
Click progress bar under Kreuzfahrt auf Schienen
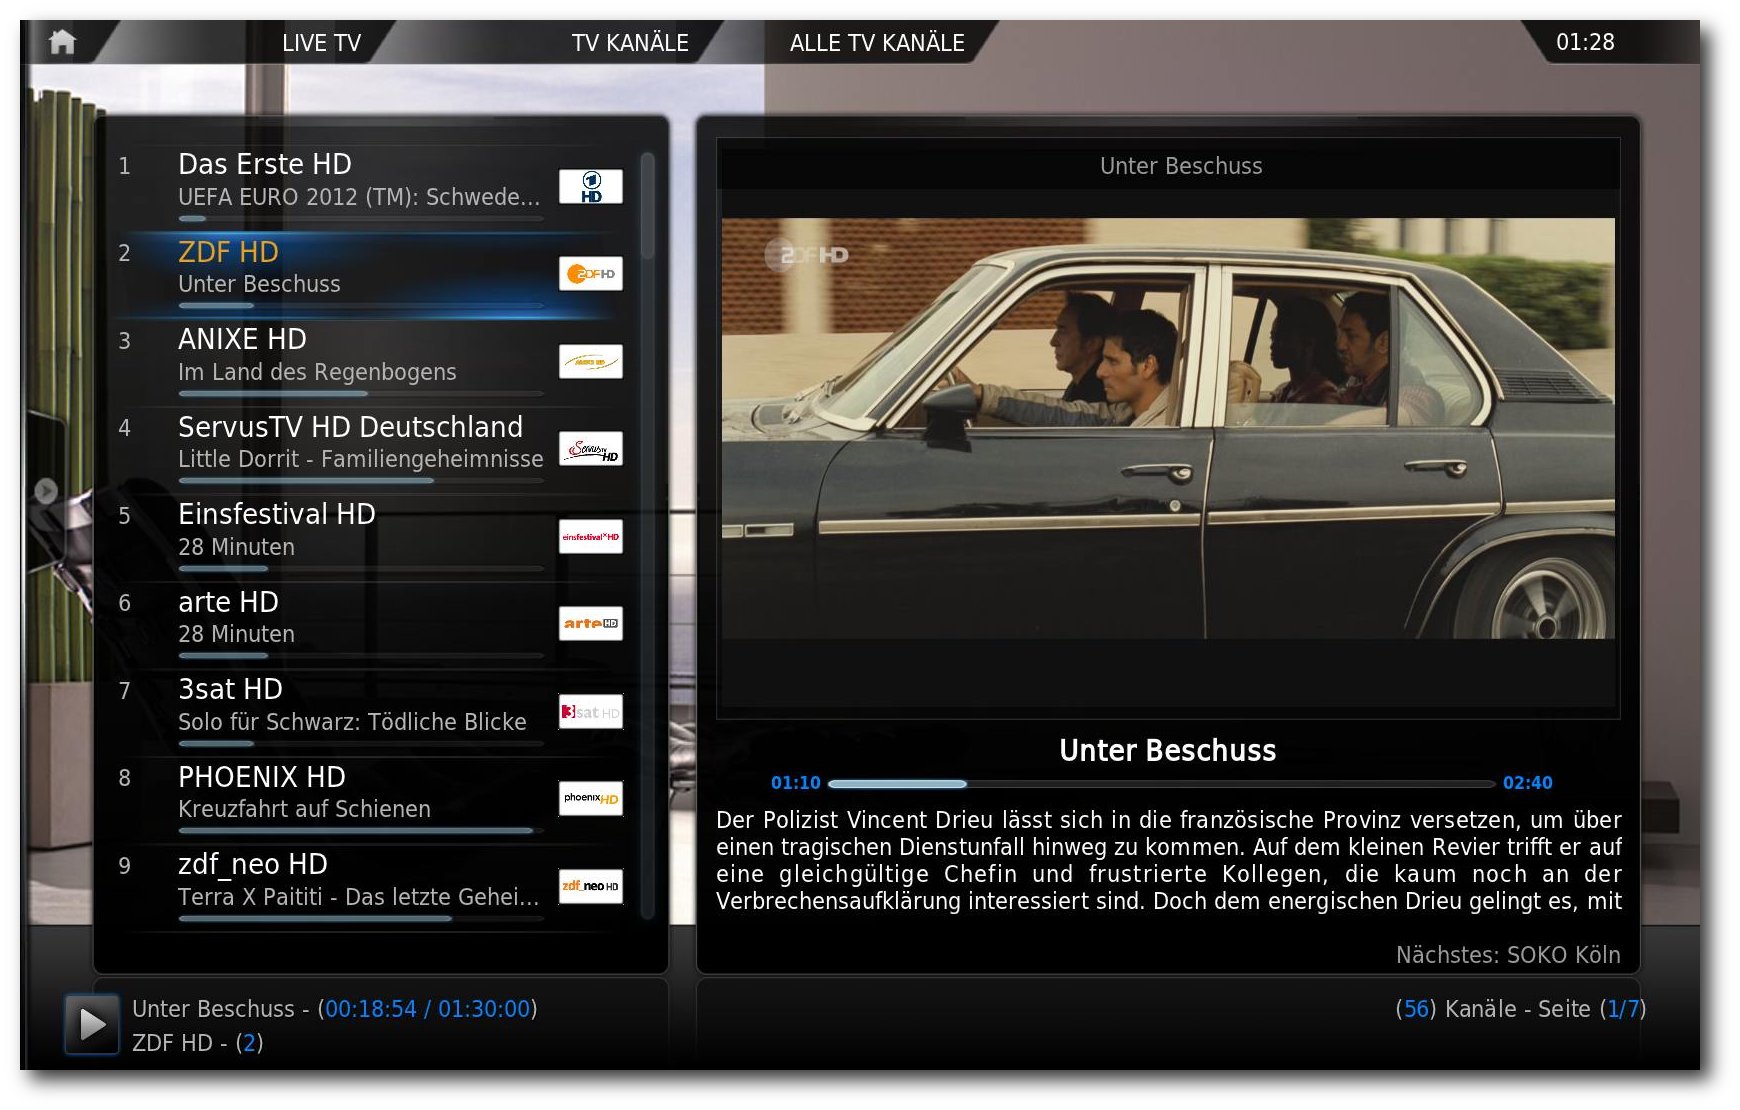point(361,830)
